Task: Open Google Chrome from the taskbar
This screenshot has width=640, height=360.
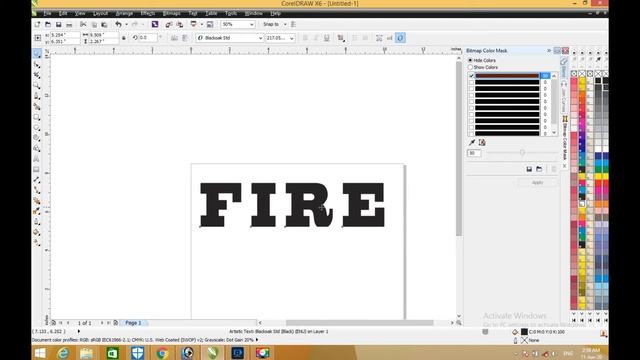Action: pos(162,353)
